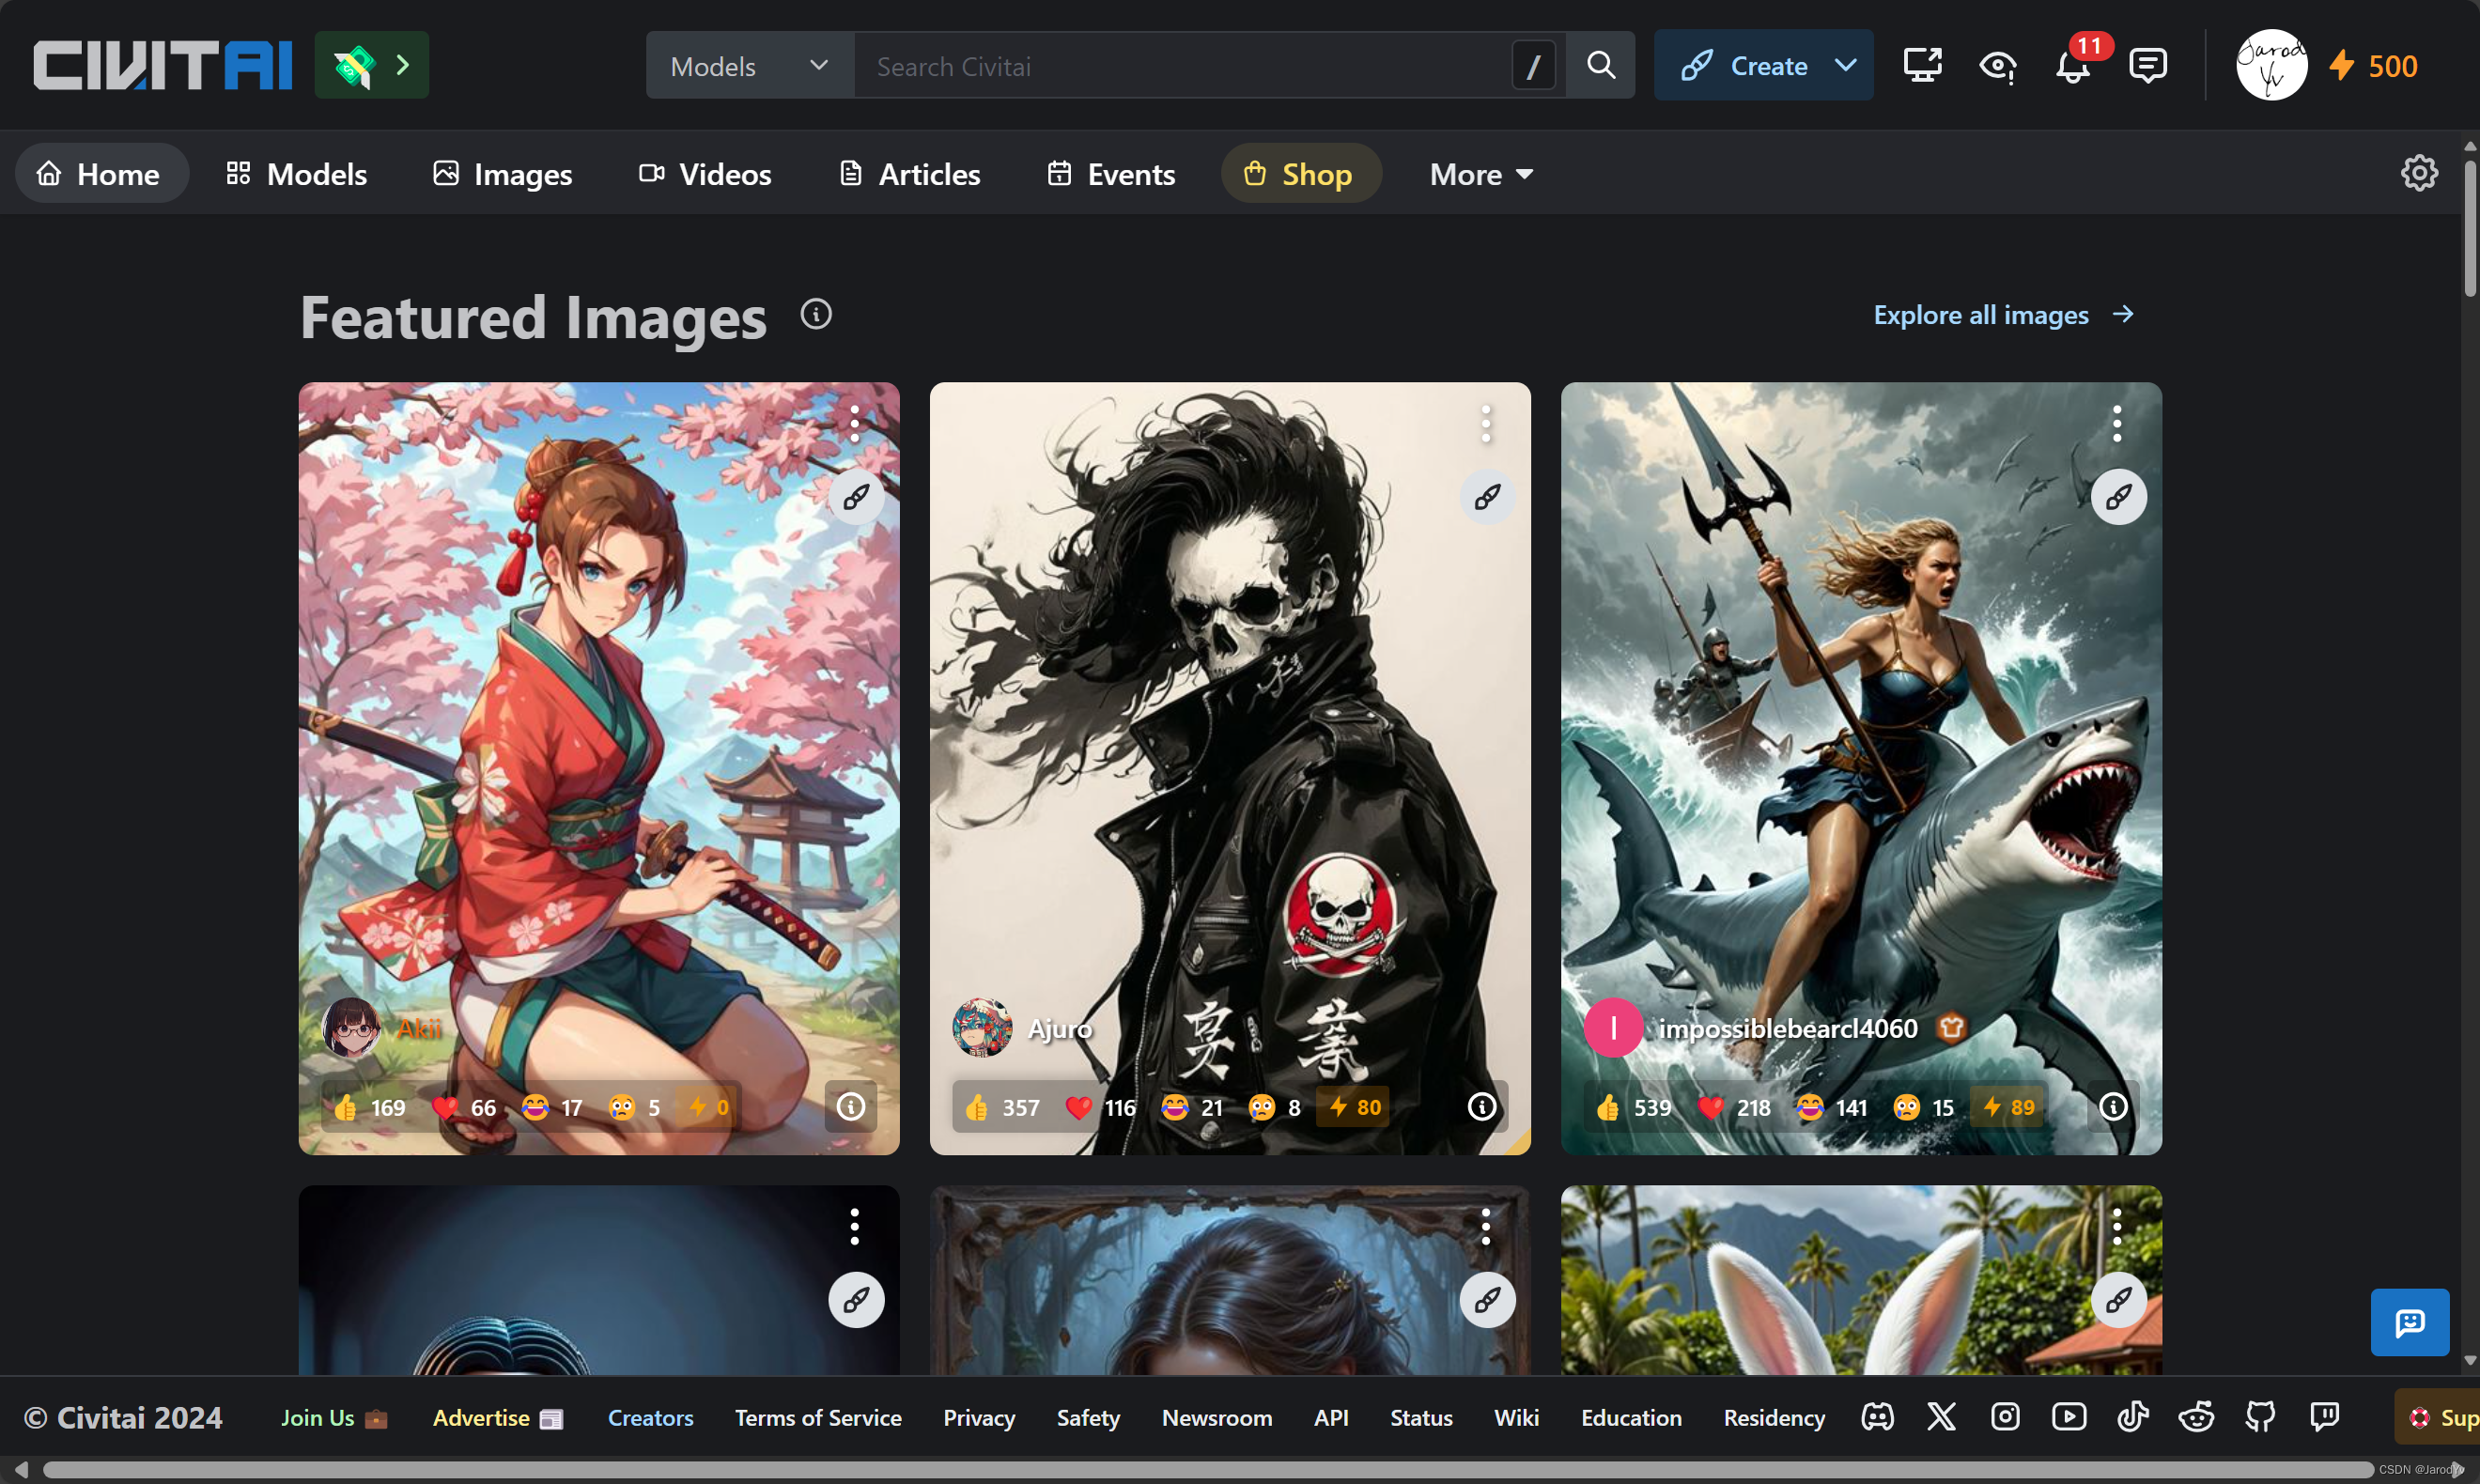Click the Search Civitai input field
2480x1484 pixels.
point(1180,66)
